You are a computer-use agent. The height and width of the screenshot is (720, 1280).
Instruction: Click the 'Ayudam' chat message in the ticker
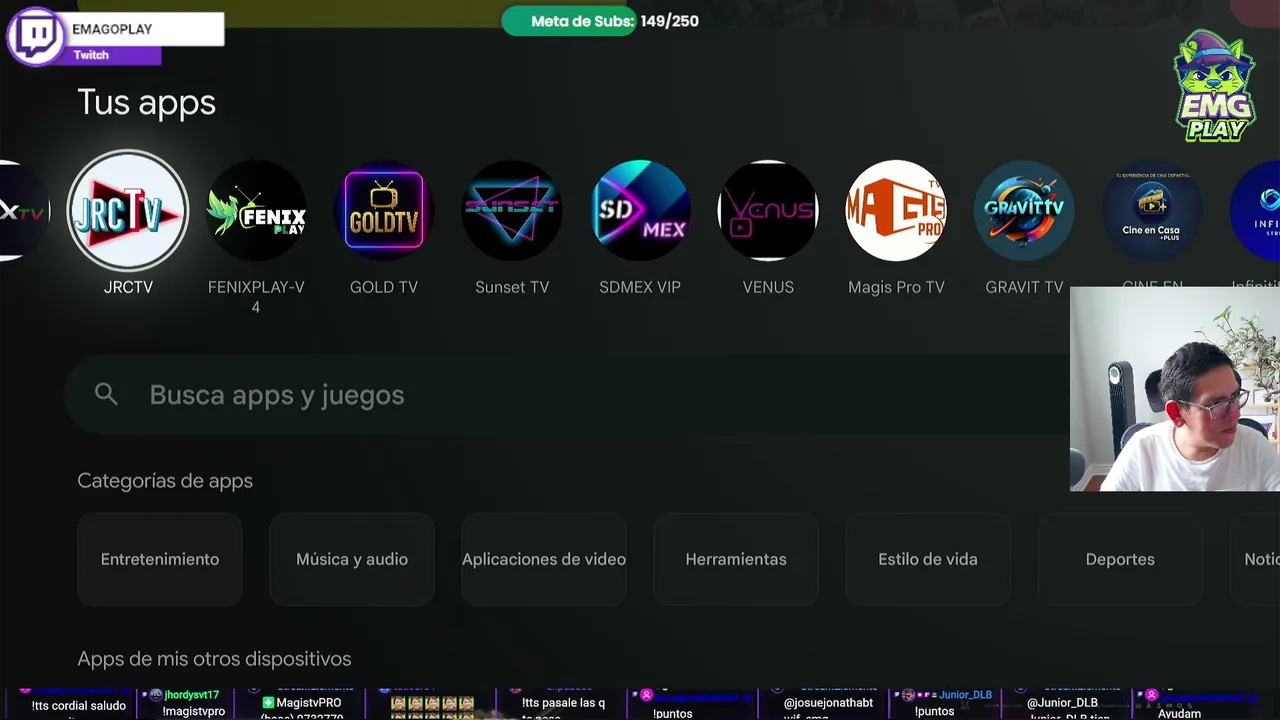pyautogui.click(x=1179, y=714)
